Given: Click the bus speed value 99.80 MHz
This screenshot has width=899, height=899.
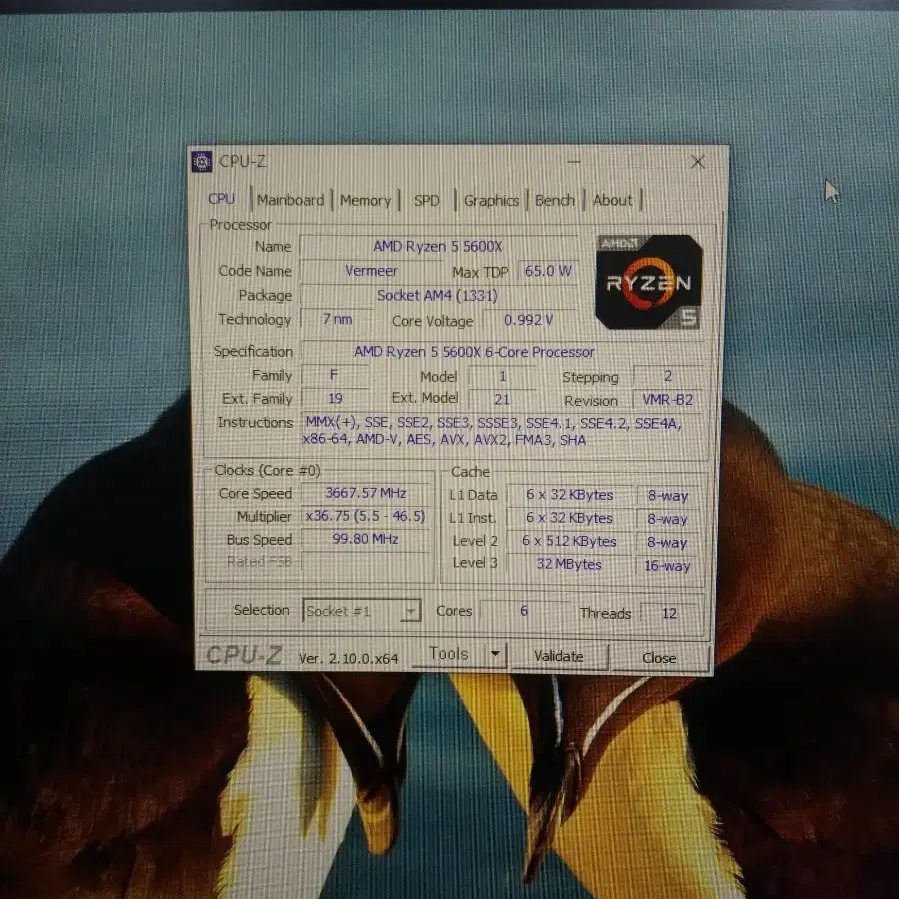Looking at the screenshot, I should [x=365, y=539].
